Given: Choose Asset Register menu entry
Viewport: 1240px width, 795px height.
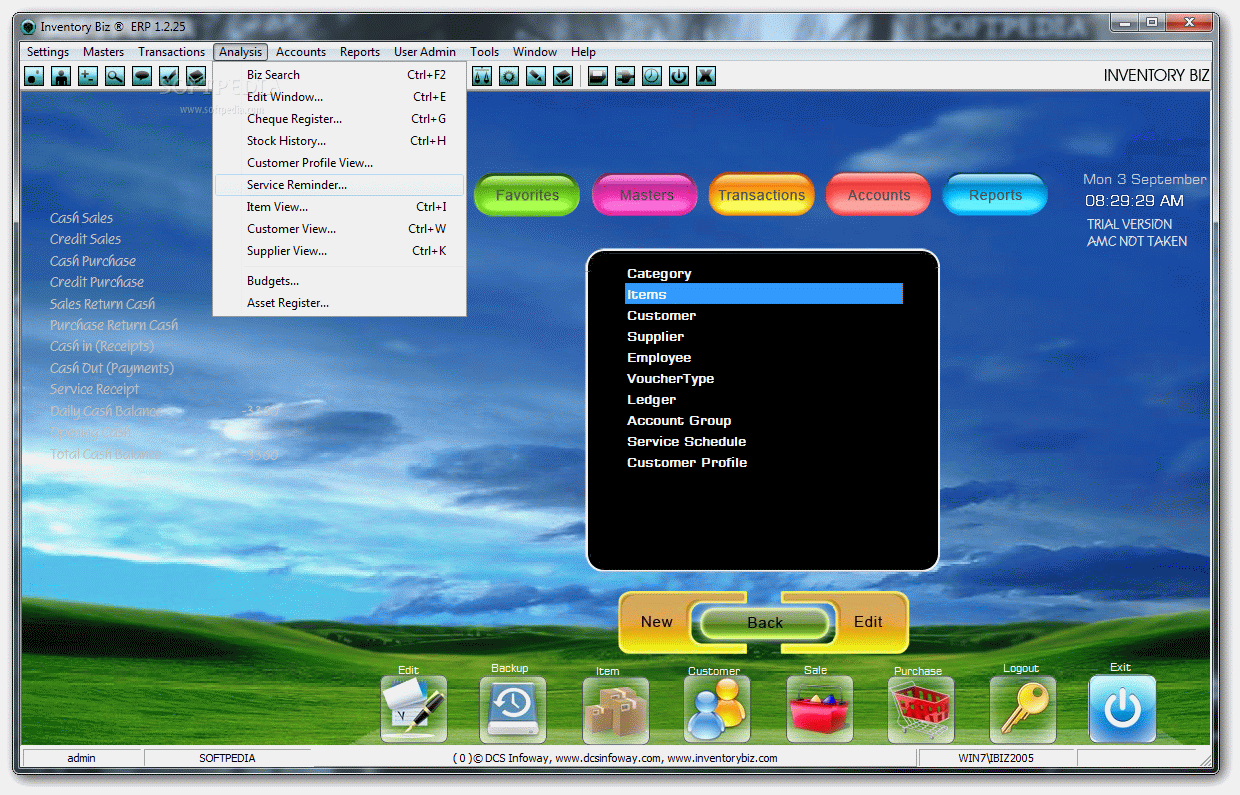Looking at the screenshot, I should (x=339, y=303).
